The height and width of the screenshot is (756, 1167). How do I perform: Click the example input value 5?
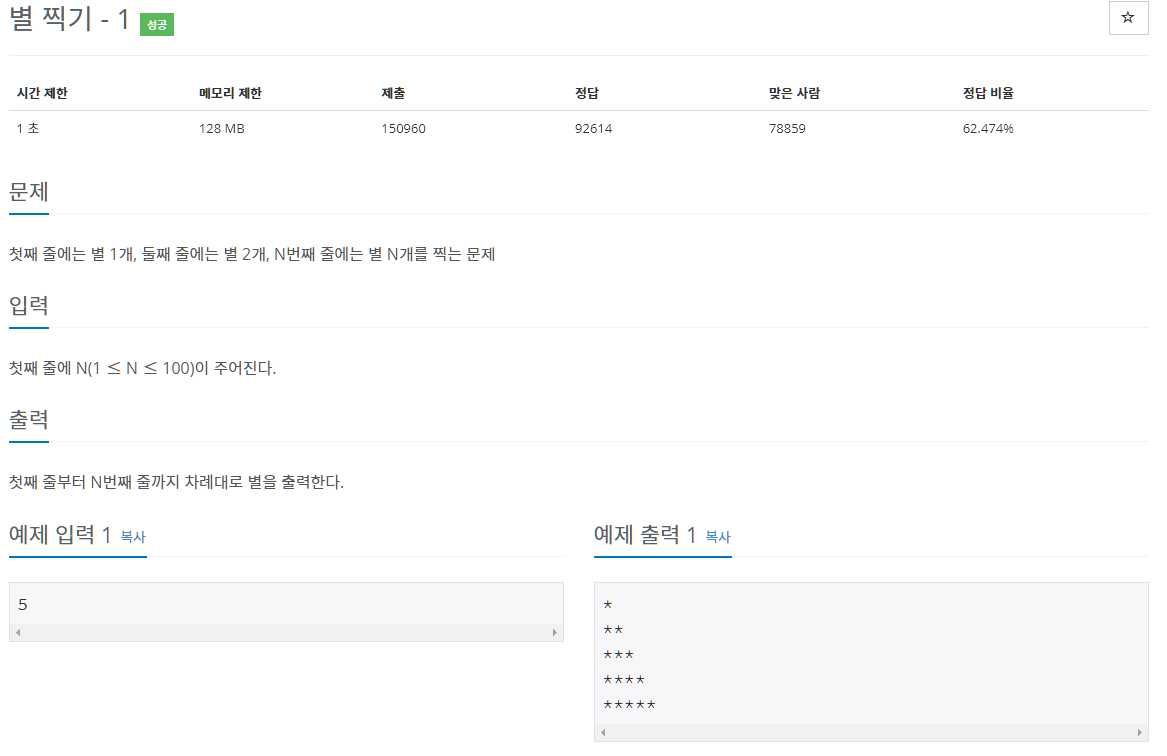[x=23, y=605]
